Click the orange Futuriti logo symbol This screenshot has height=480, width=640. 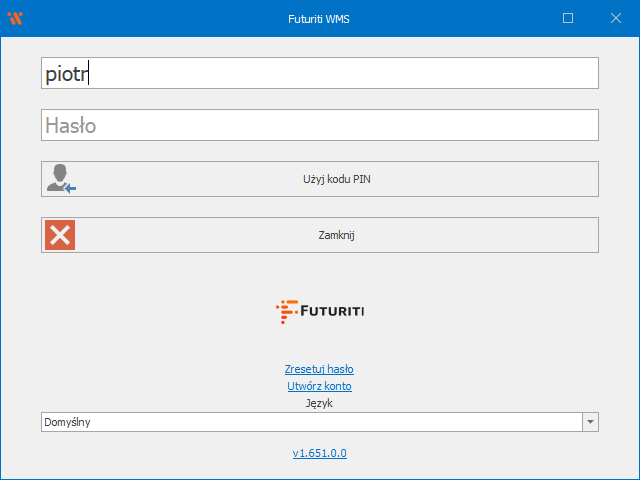tap(285, 311)
